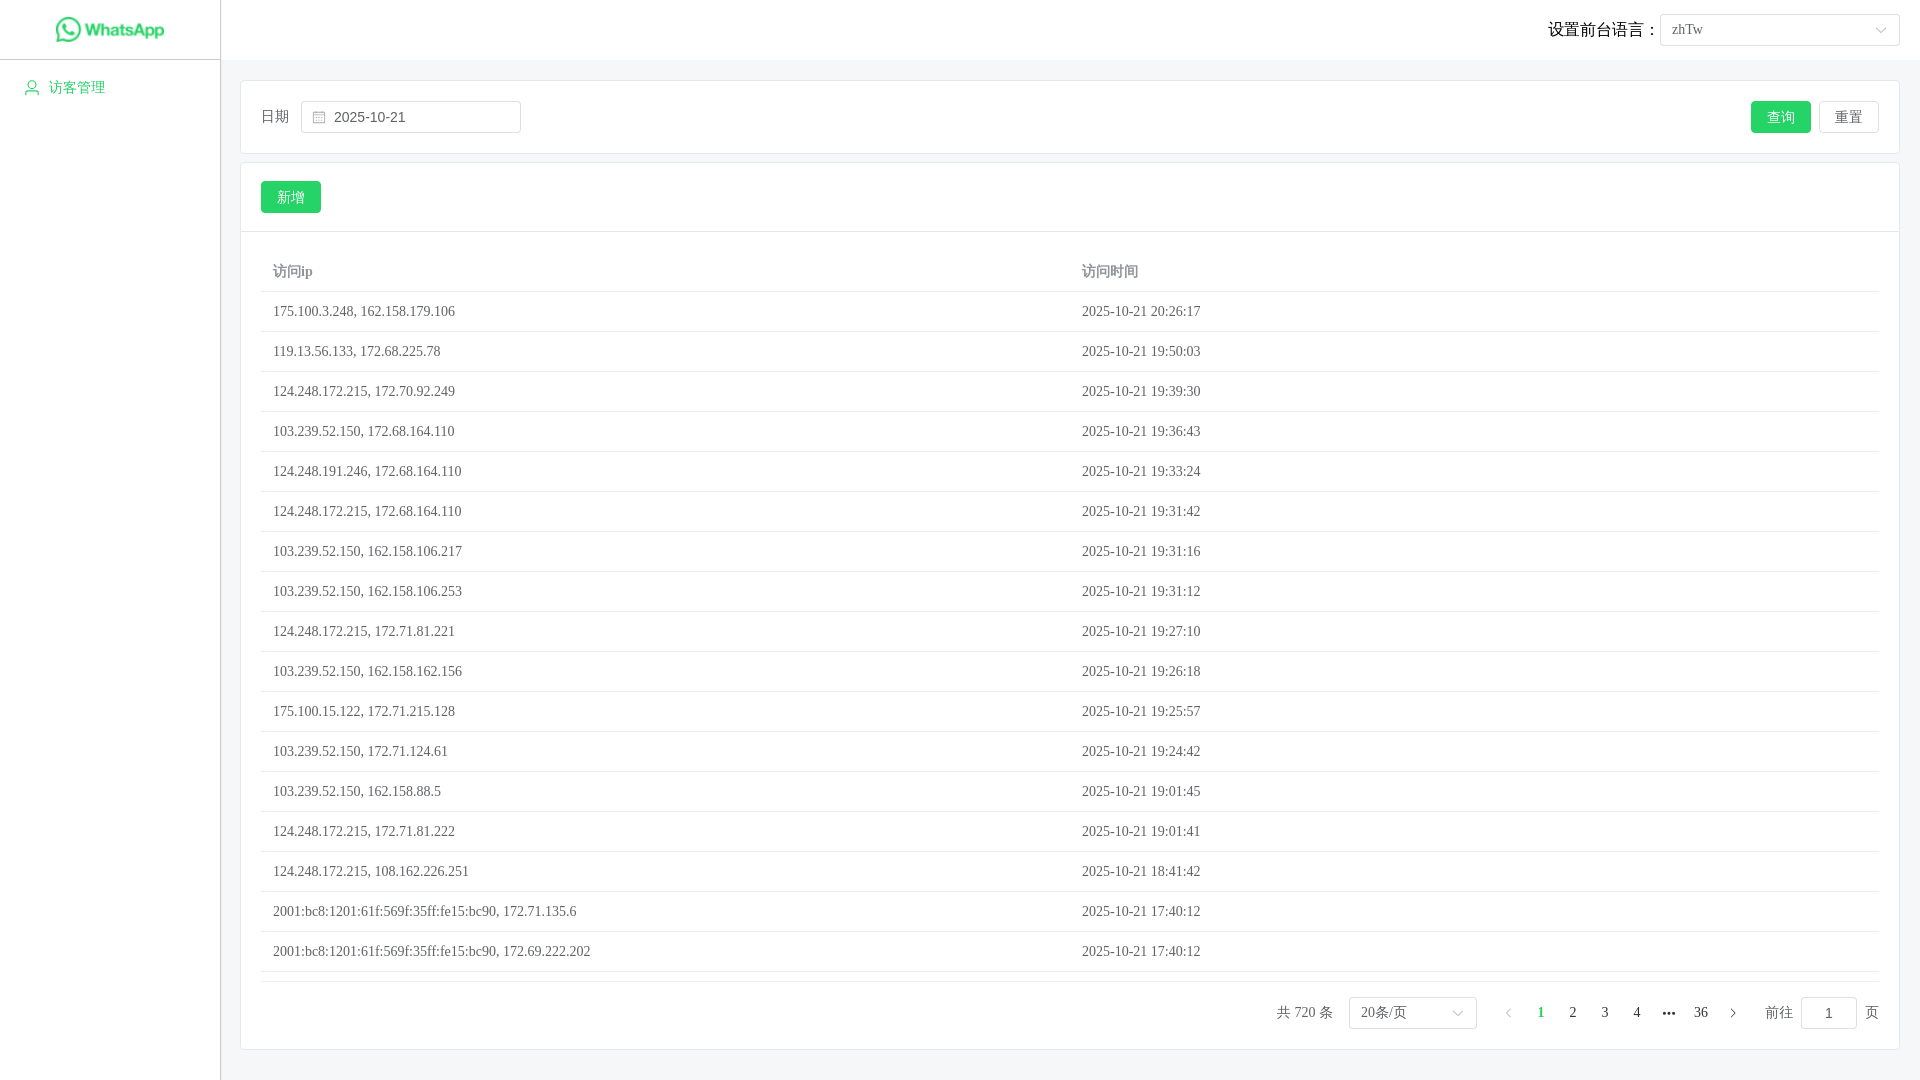Select row with IP 175.100.3.248
1920x1080 pixels.
tap(364, 312)
